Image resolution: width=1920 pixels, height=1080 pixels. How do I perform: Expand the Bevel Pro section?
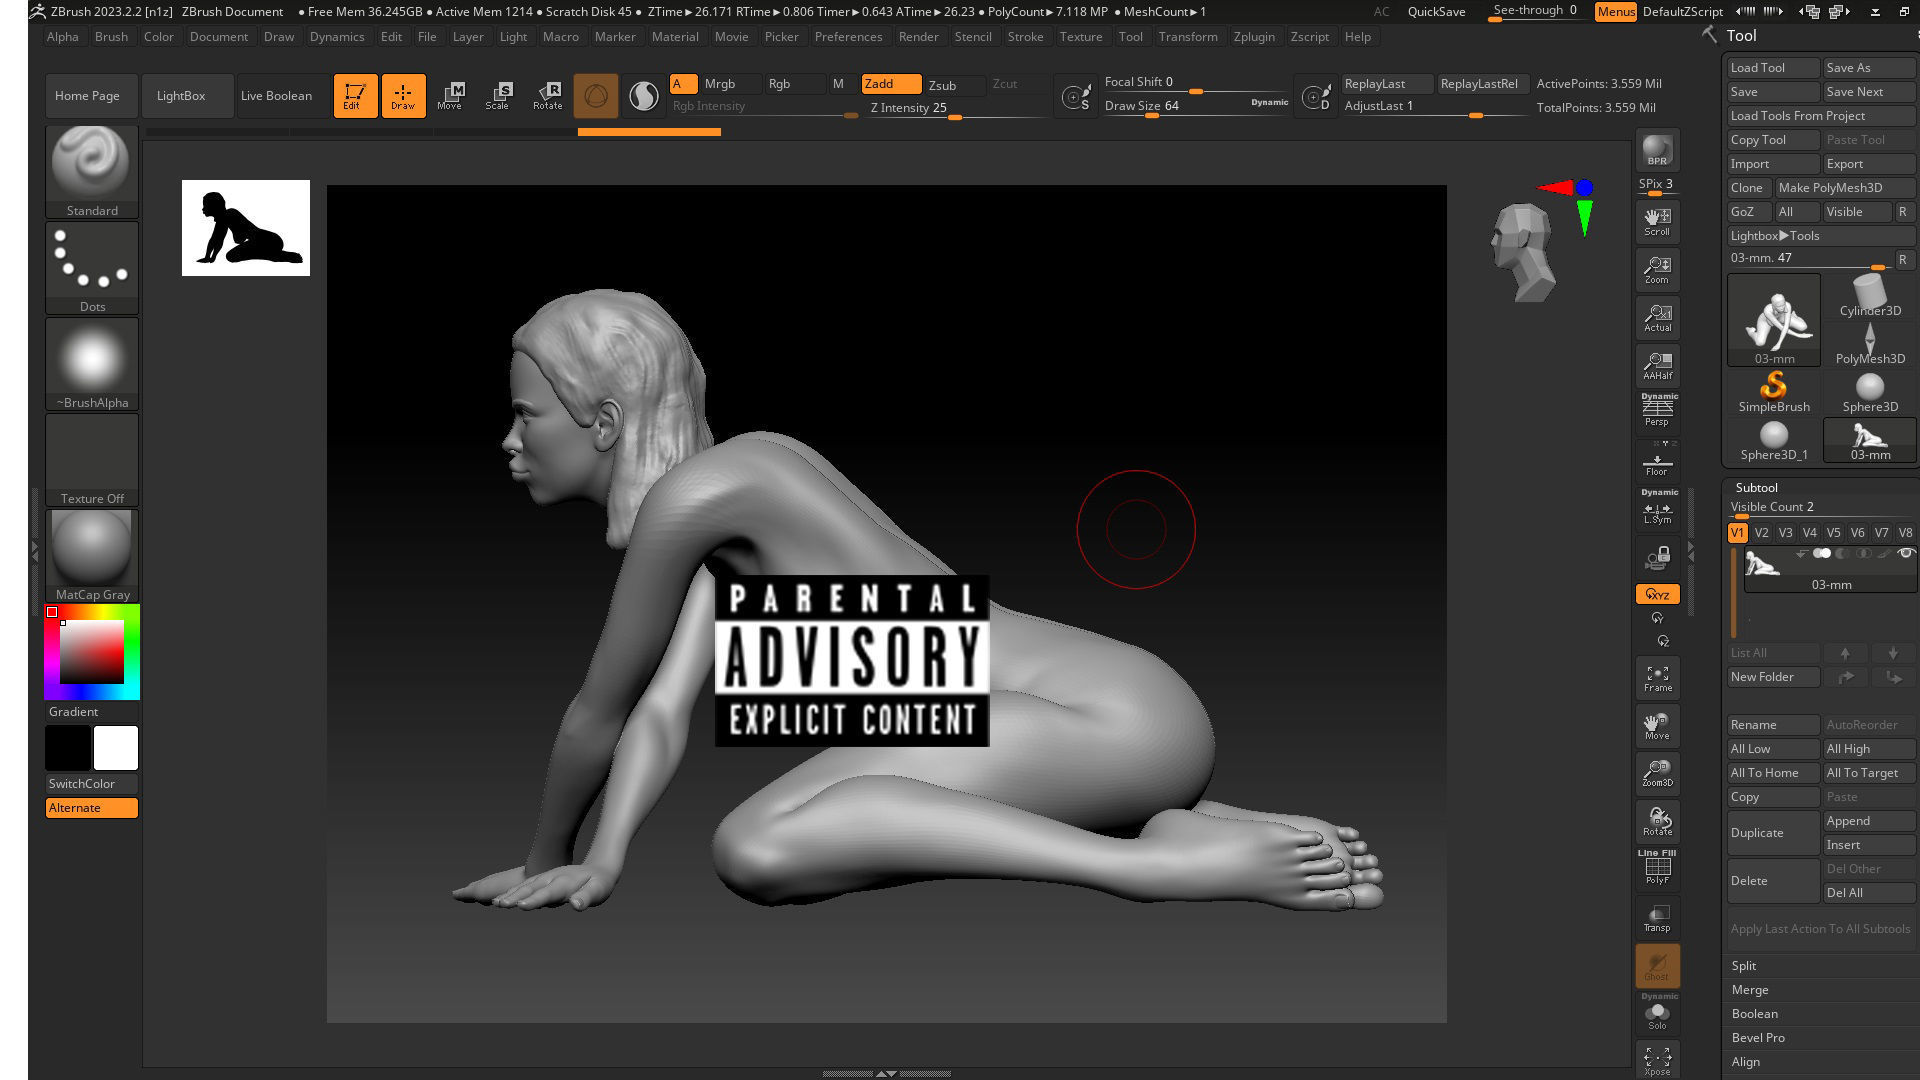pyautogui.click(x=1758, y=1038)
